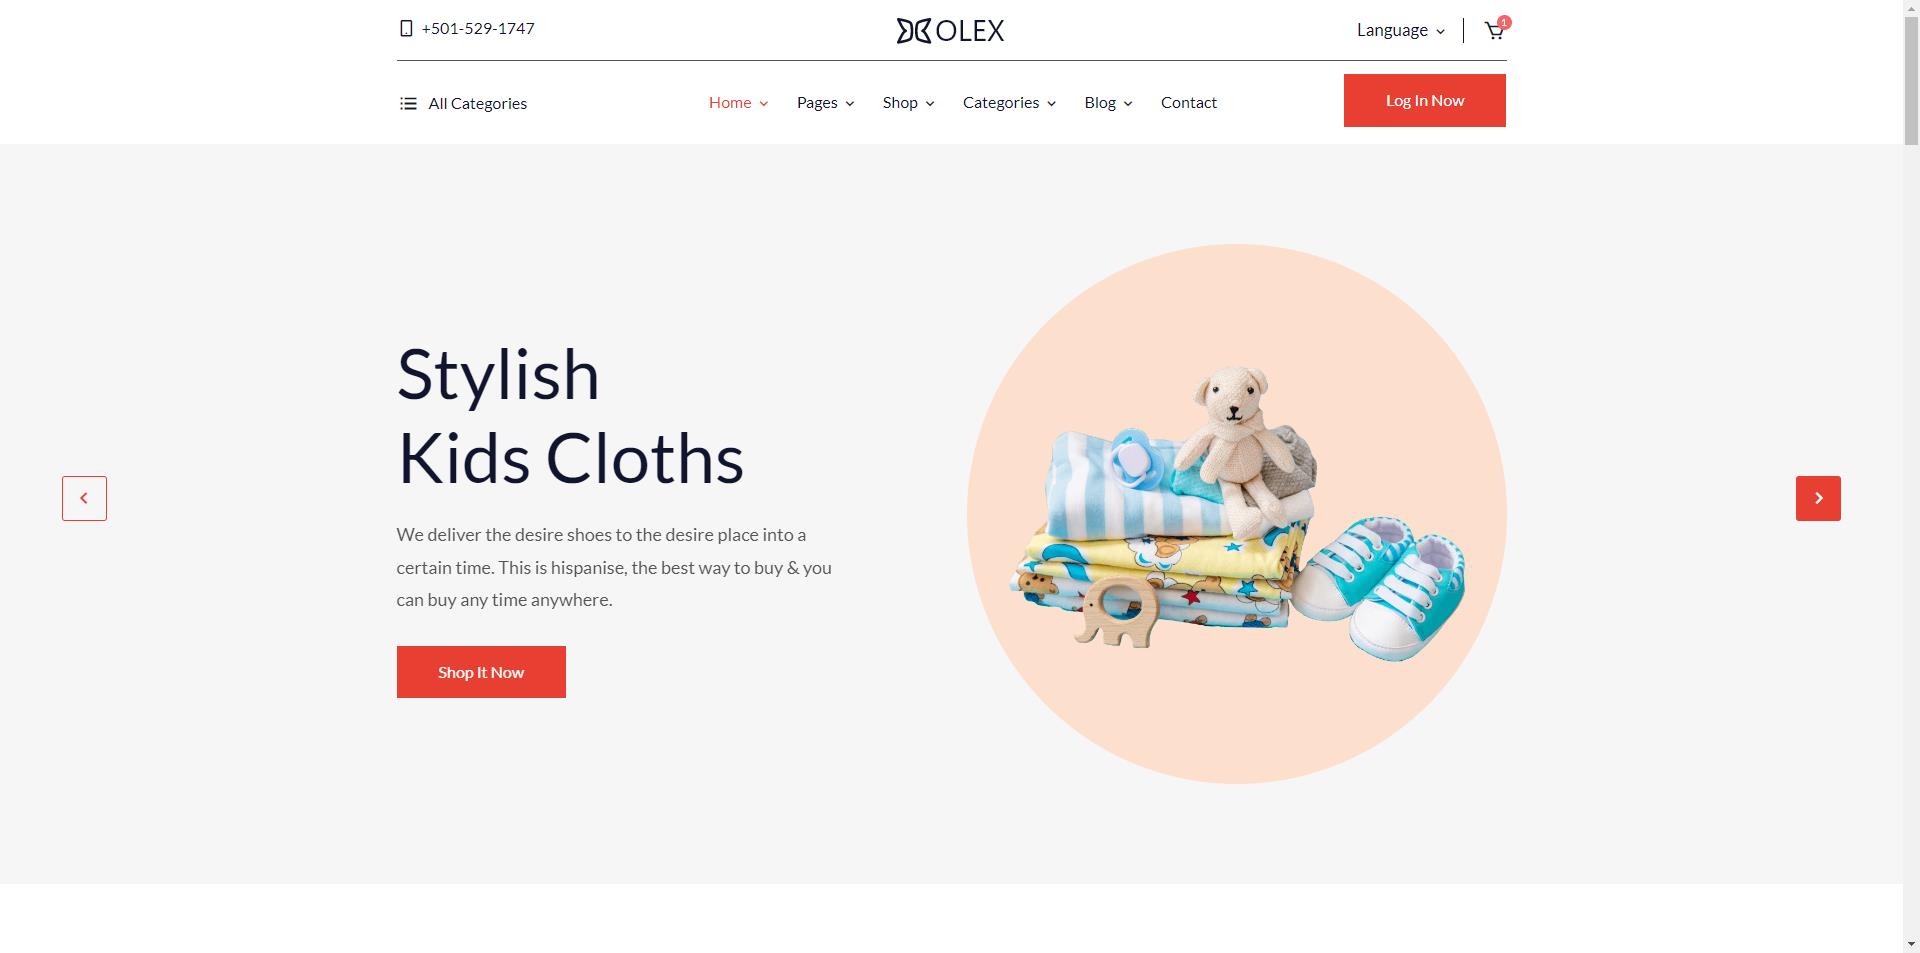Open the Blog dropdown menu

click(1108, 103)
